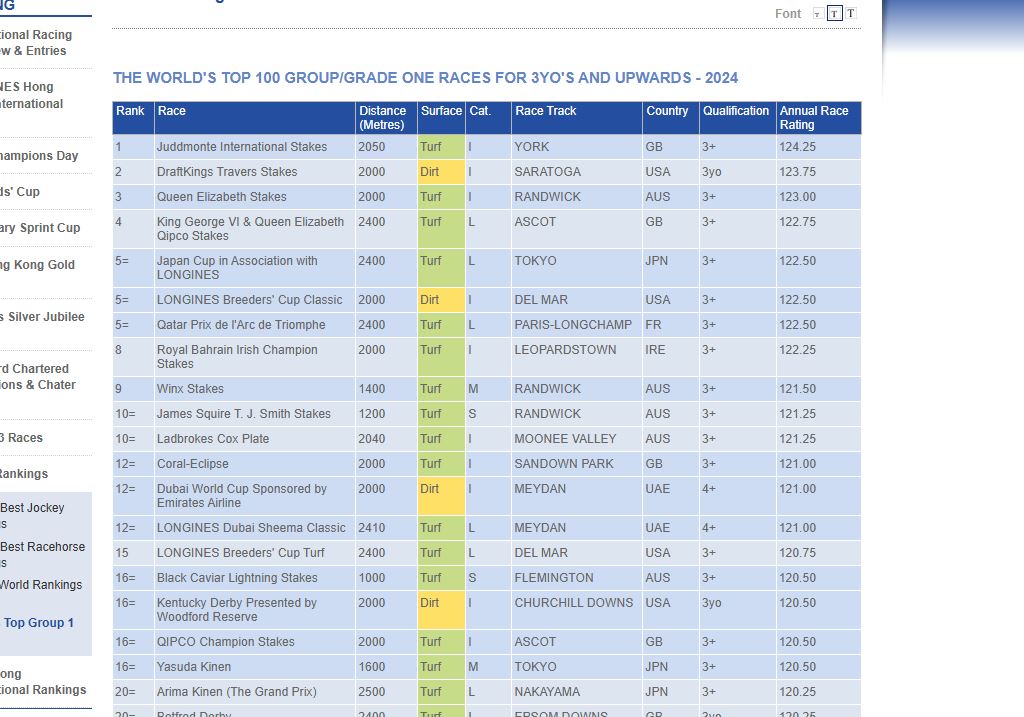
Task: Select Queen Elizabeth Stakes race name
Action: (221, 197)
